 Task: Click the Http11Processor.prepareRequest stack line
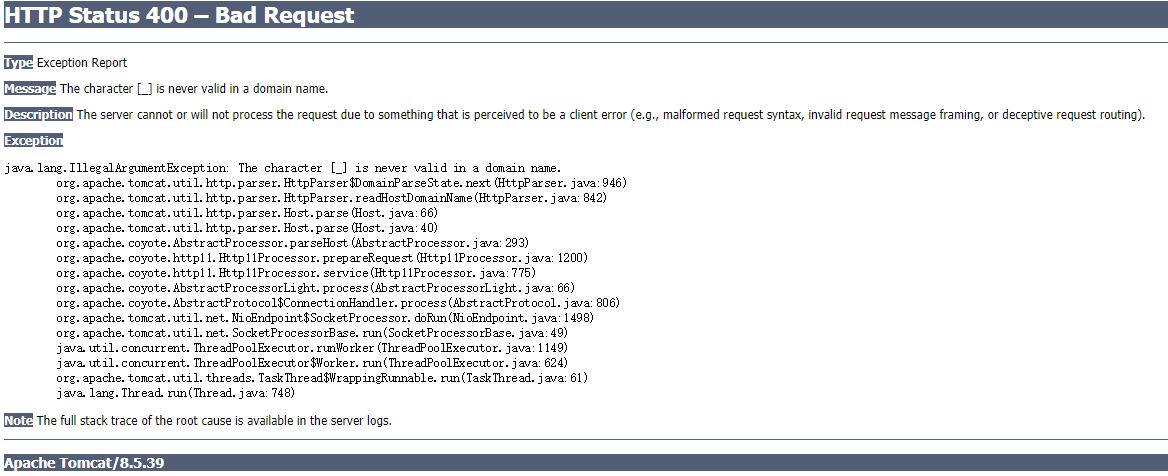click(322, 258)
